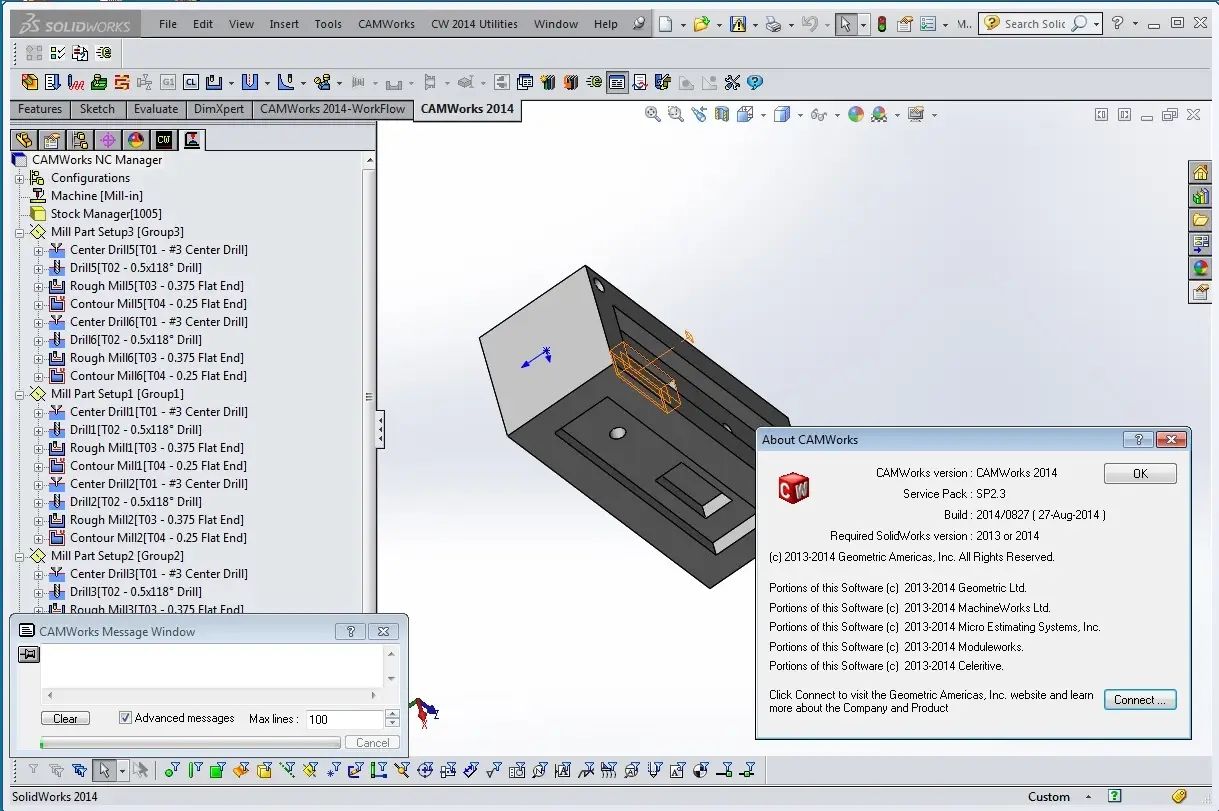Click OK in About CAMWorks dialog

pyautogui.click(x=1140, y=474)
